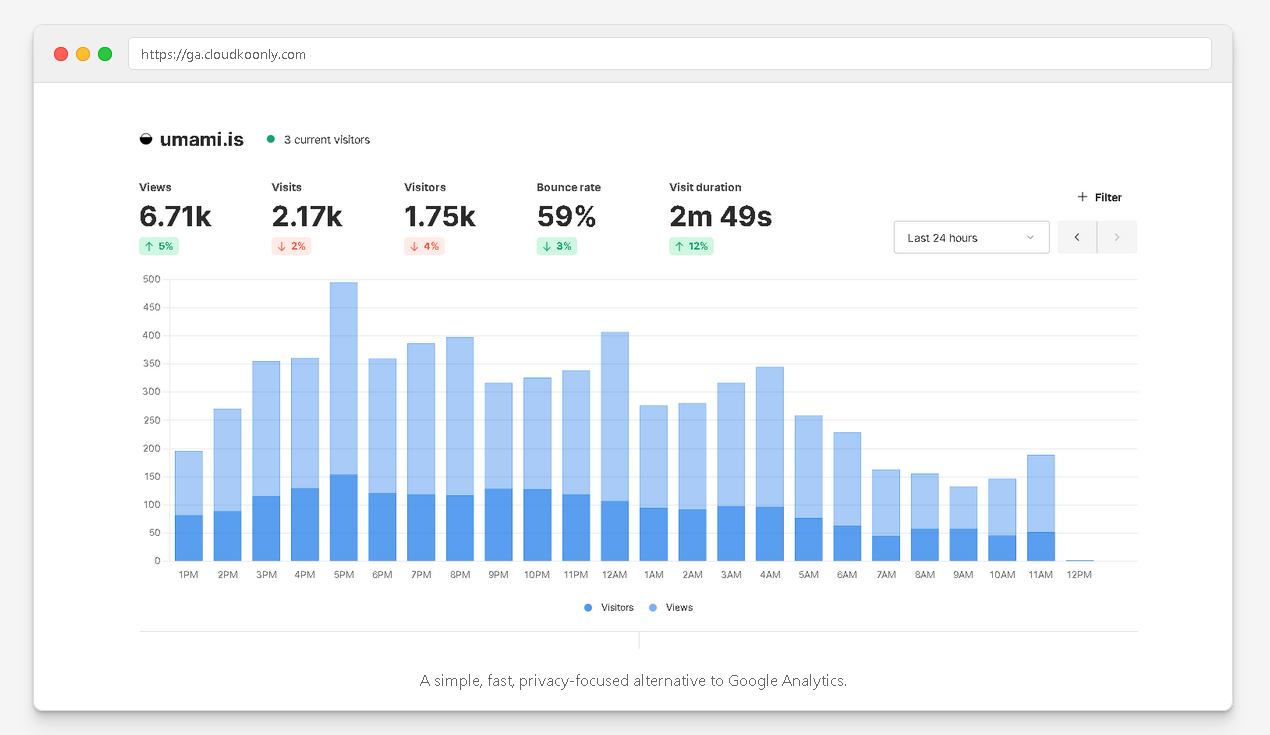Click the 59% Bounce rate value
This screenshot has height=735, width=1270.
coord(566,216)
